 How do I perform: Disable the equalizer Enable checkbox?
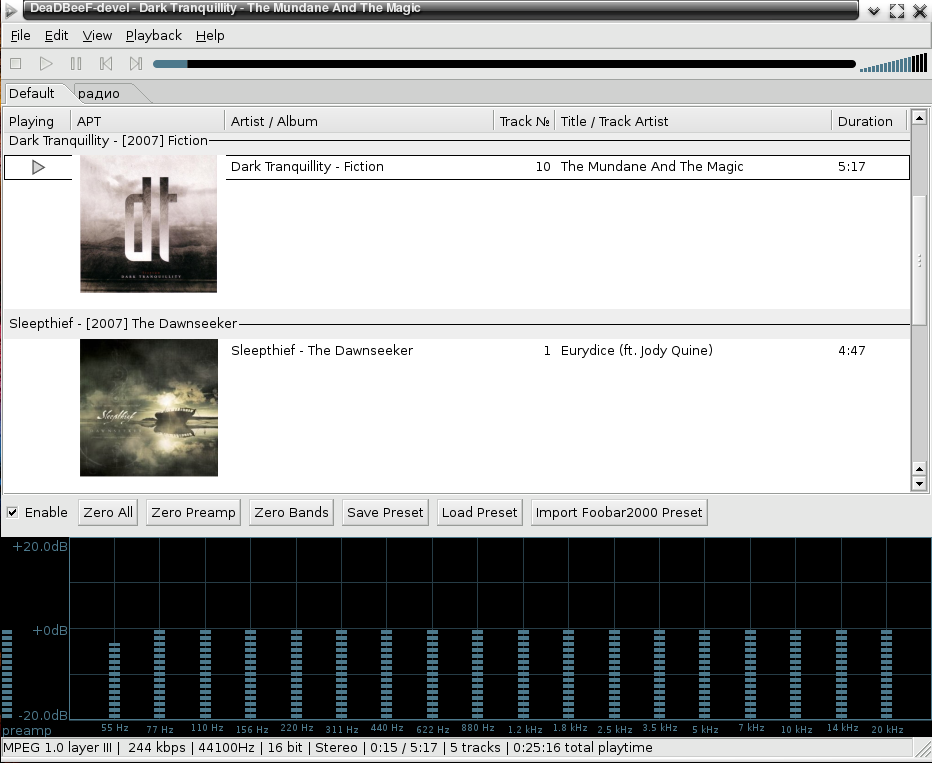[13, 512]
